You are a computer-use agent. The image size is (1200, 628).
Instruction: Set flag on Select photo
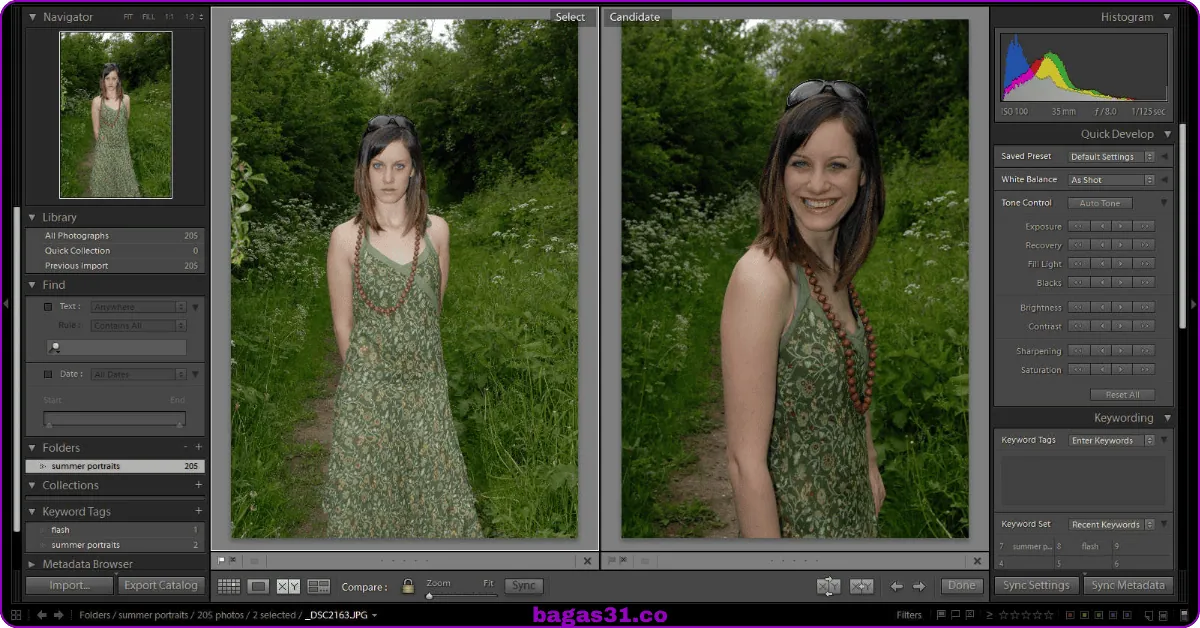(x=221, y=561)
